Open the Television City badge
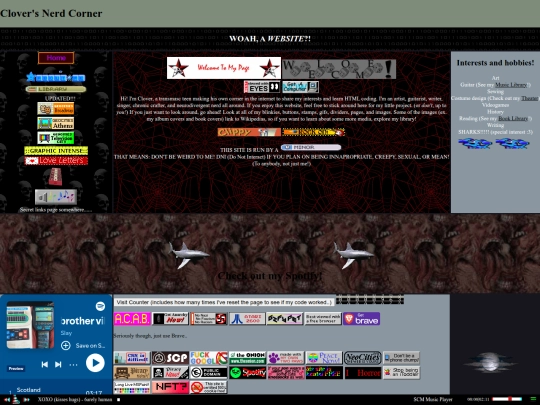The height and width of the screenshot is (405, 540). click(55, 138)
